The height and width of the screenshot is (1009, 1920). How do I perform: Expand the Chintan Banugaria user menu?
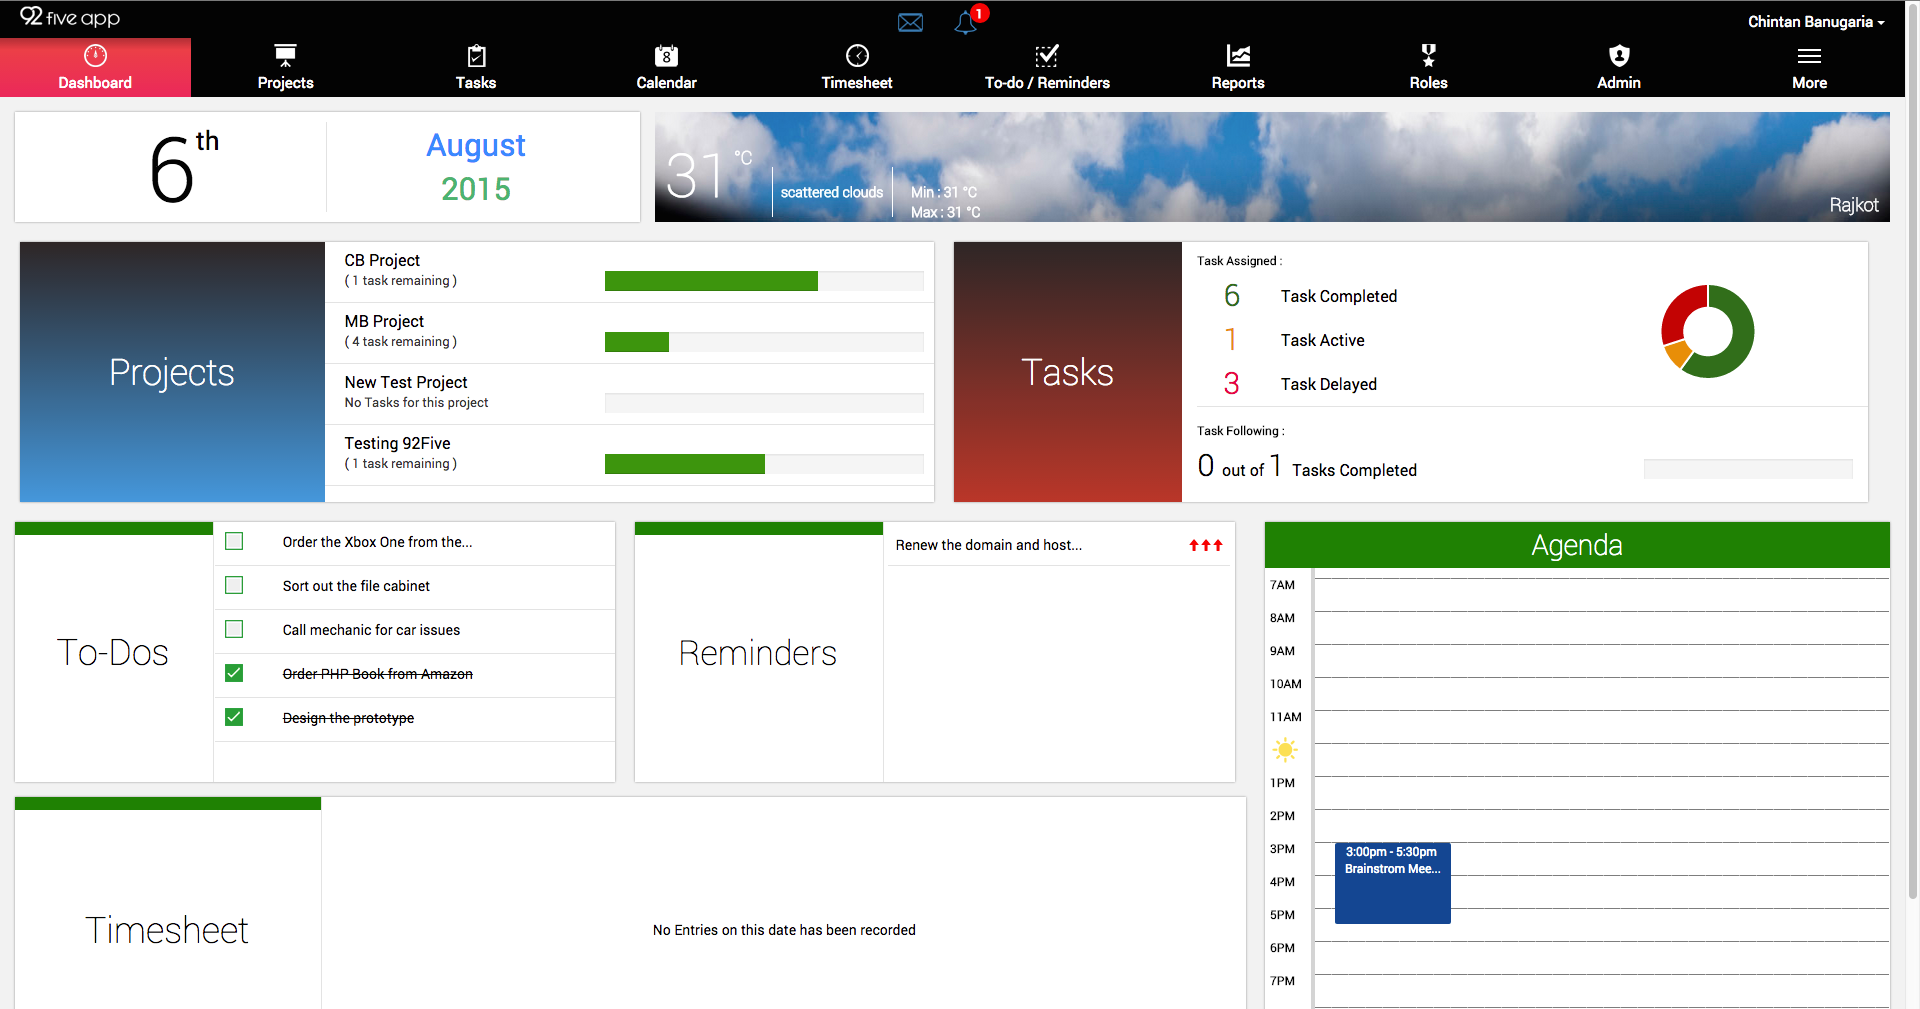[1815, 22]
